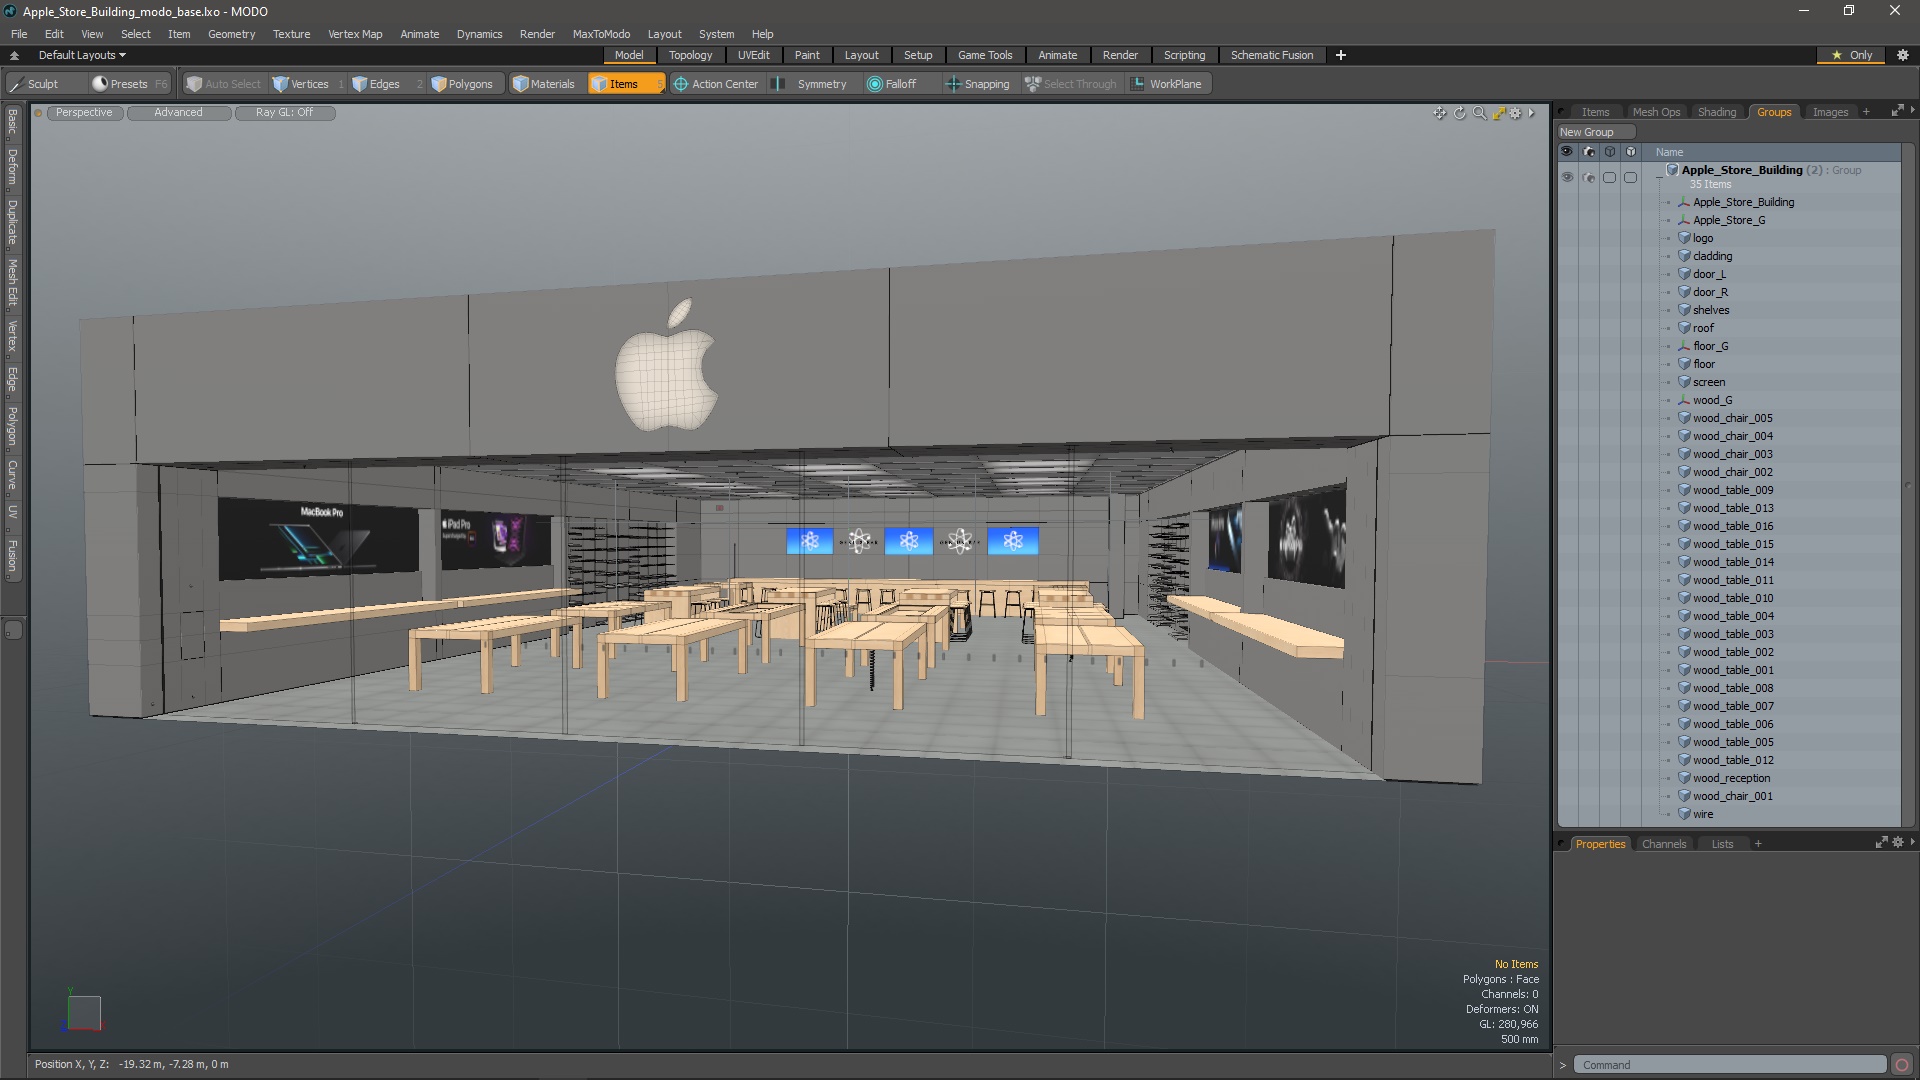This screenshot has width=1920, height=1080.
Task: Click the viewport arrow expander next to gear
Action: pyautogui.click(x=1531, y=113)
